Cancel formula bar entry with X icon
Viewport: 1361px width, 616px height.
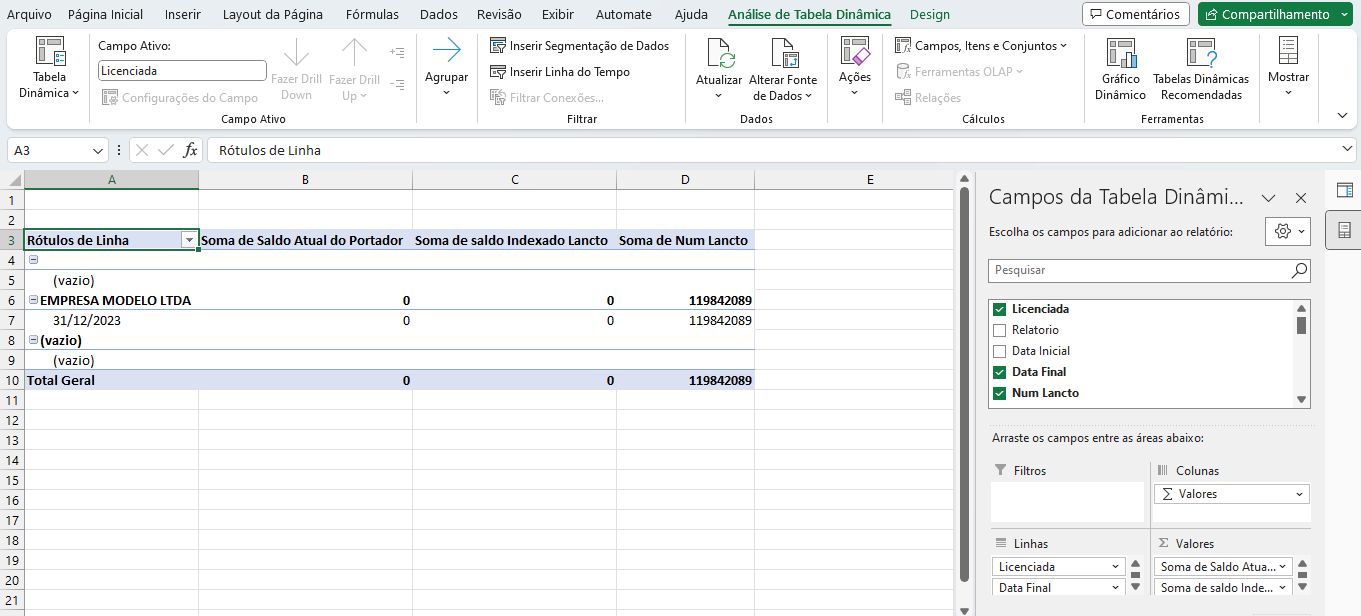[142, 150]
